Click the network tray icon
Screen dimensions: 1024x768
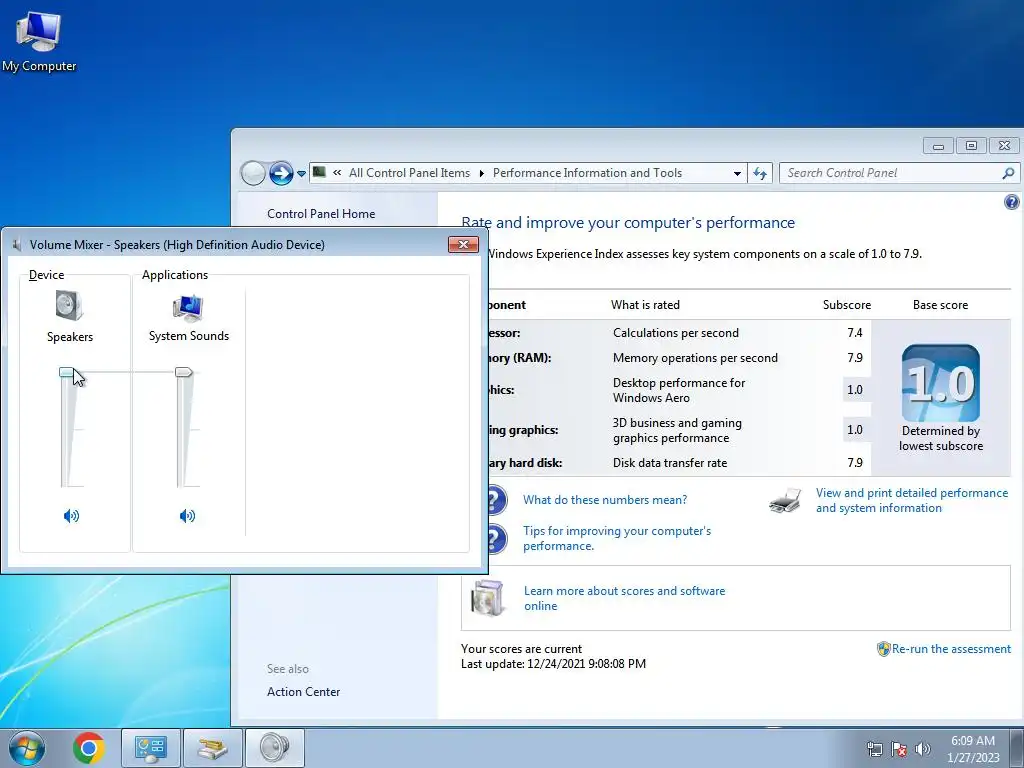pos(874,749)
